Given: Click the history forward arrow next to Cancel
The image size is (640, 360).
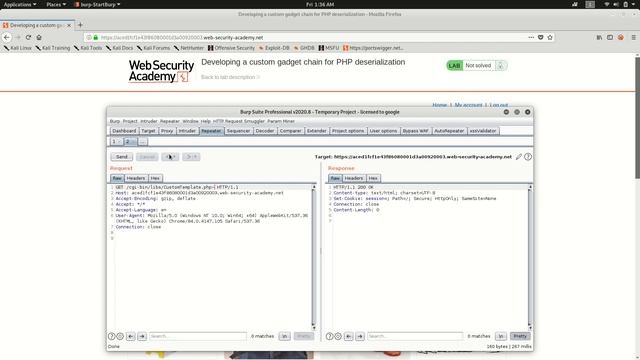Looking at the screenshot, I should coord(191,157).
